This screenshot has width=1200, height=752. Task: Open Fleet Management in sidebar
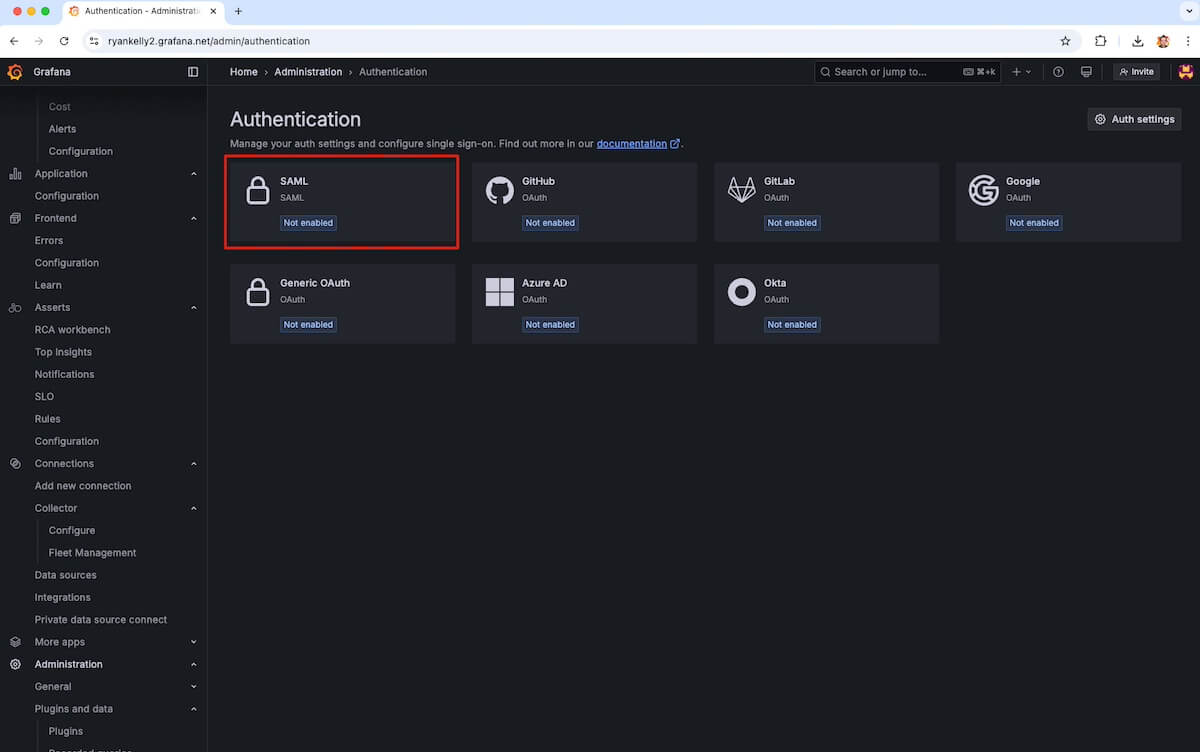[92, 553]
